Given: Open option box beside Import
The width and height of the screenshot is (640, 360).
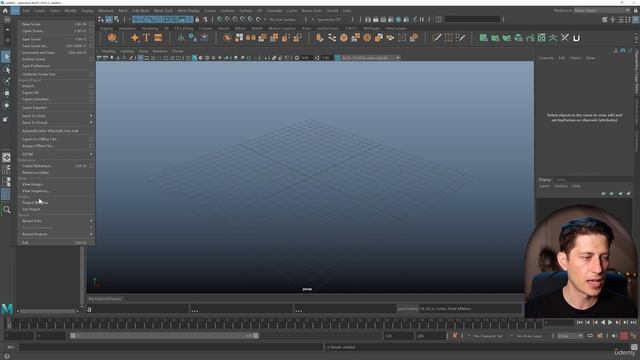Looking at the screenshot, I should pyautogui.click(x=91, y=86).
